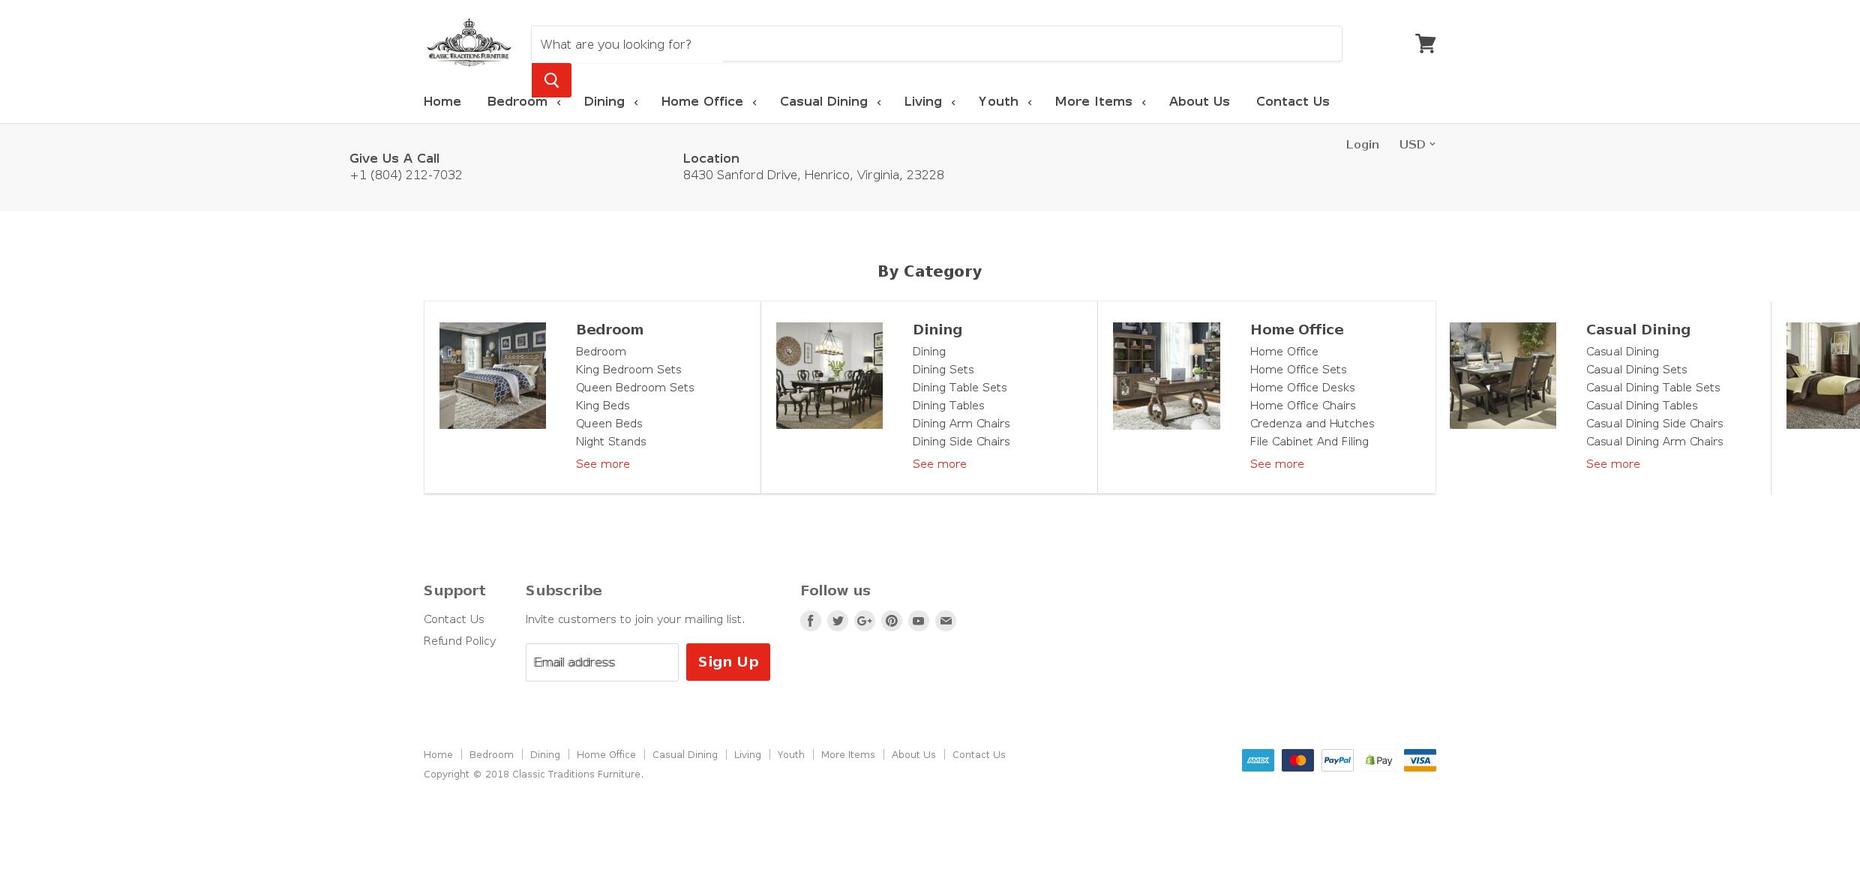Expand the Home Office menu in the top navigation
This screenshot has width=1860, height=890.
[x=709, y=101]
